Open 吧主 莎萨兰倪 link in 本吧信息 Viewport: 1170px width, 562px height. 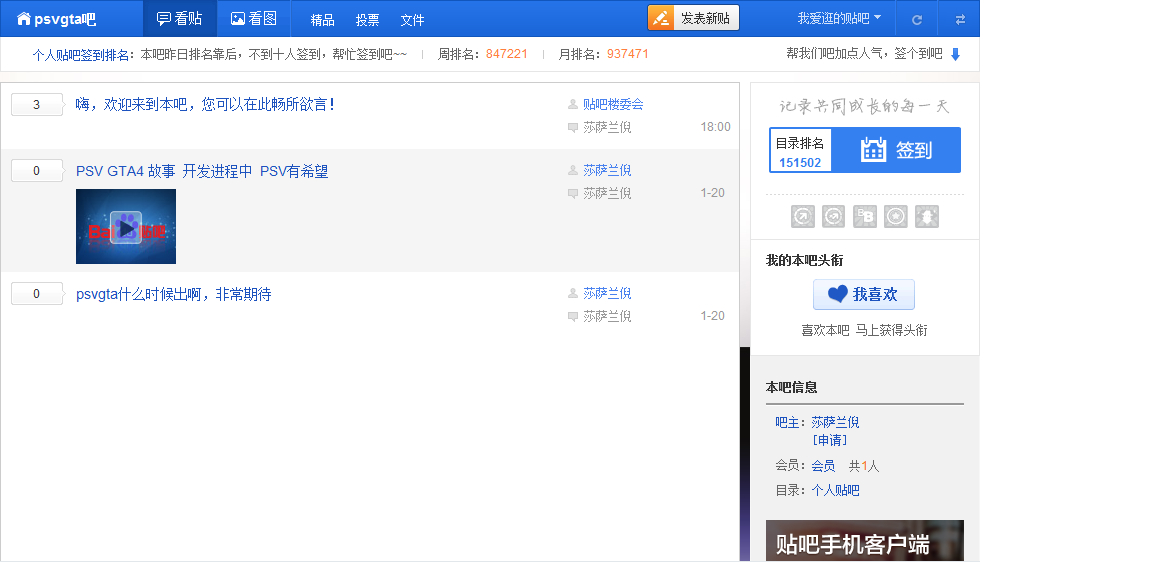(x=835, y=422)
